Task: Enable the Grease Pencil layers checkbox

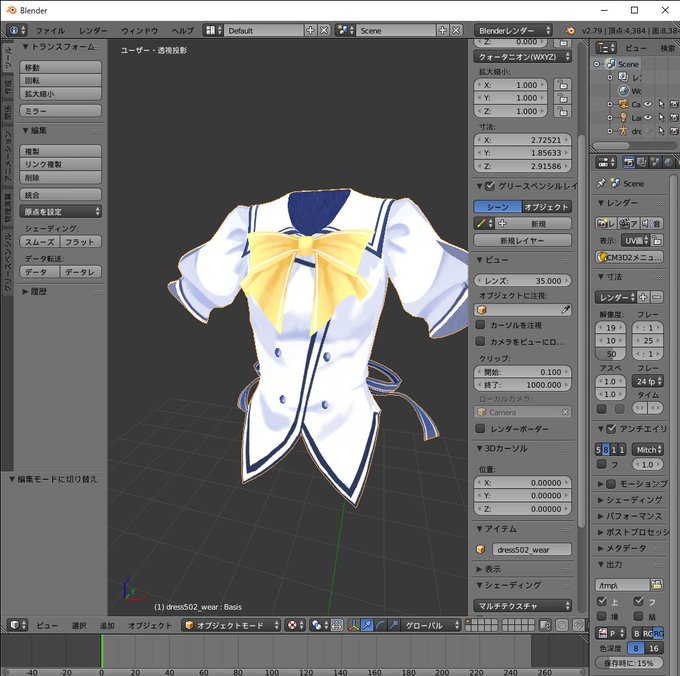Action: point(490,186)
